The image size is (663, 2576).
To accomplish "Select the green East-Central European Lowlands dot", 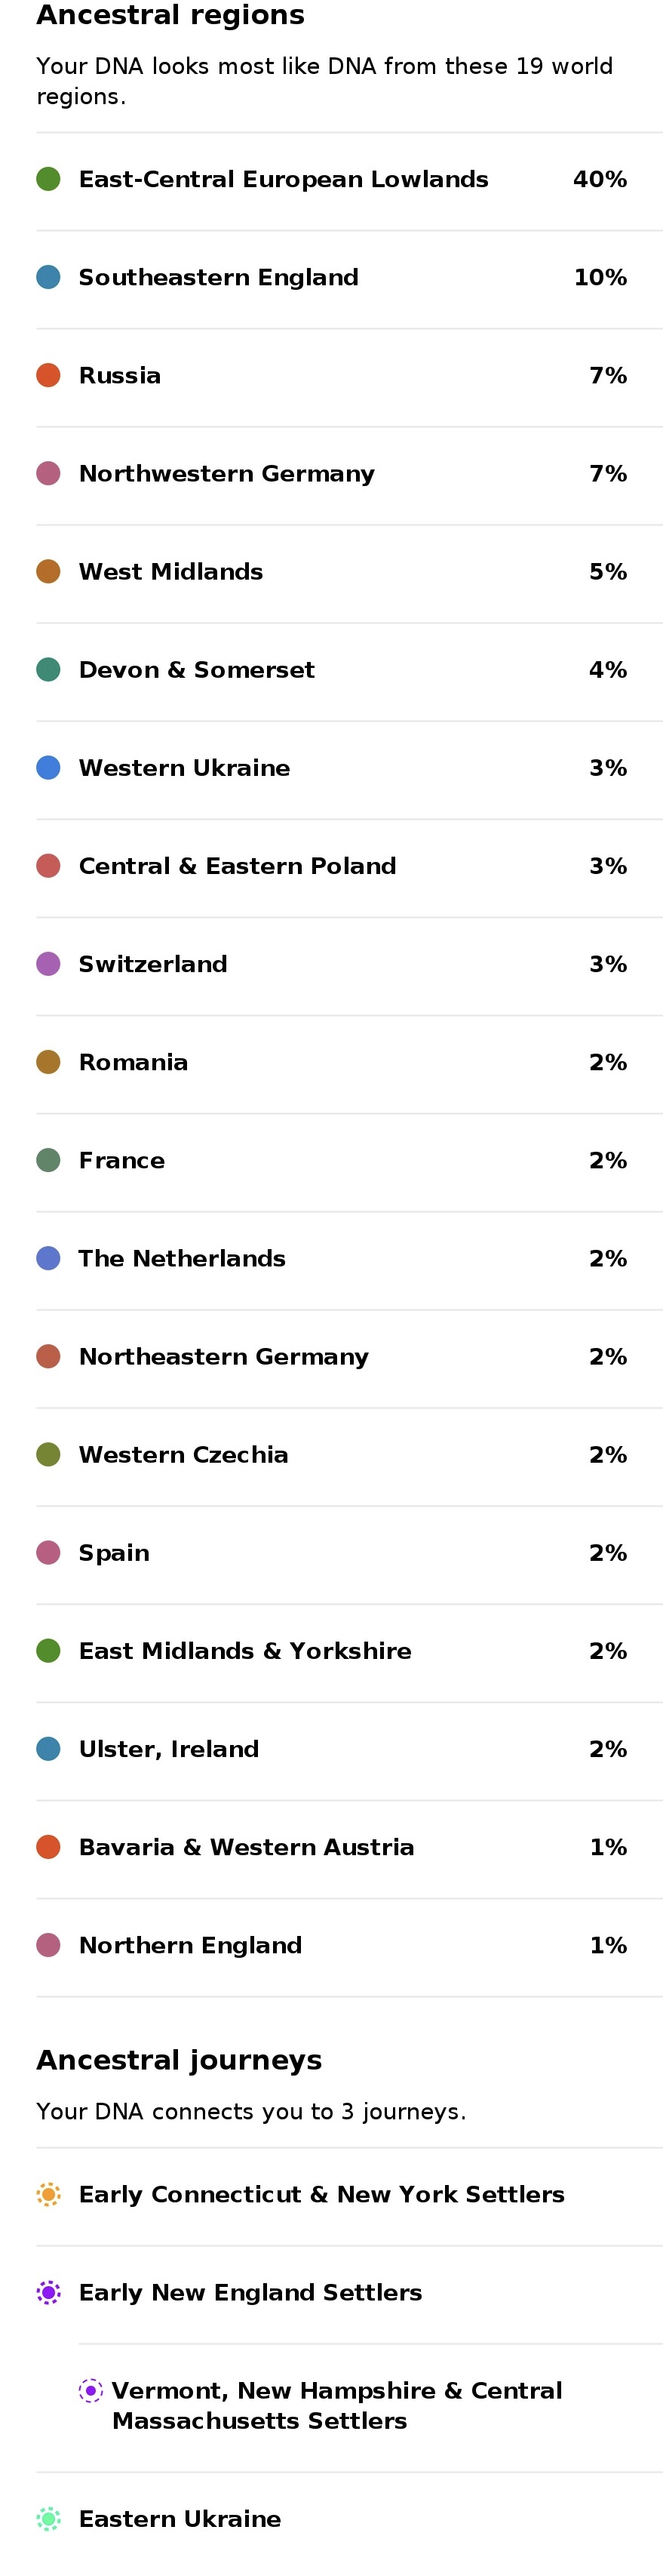I will [x=48, y=179].
